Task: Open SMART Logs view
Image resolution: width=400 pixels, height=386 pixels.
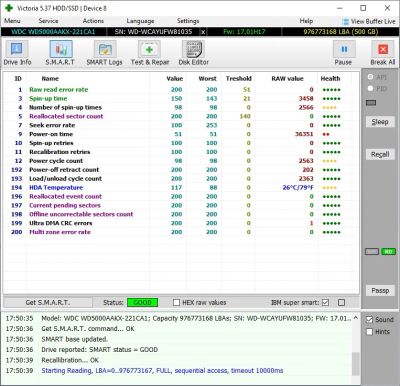Action: (x=104, y=53)
